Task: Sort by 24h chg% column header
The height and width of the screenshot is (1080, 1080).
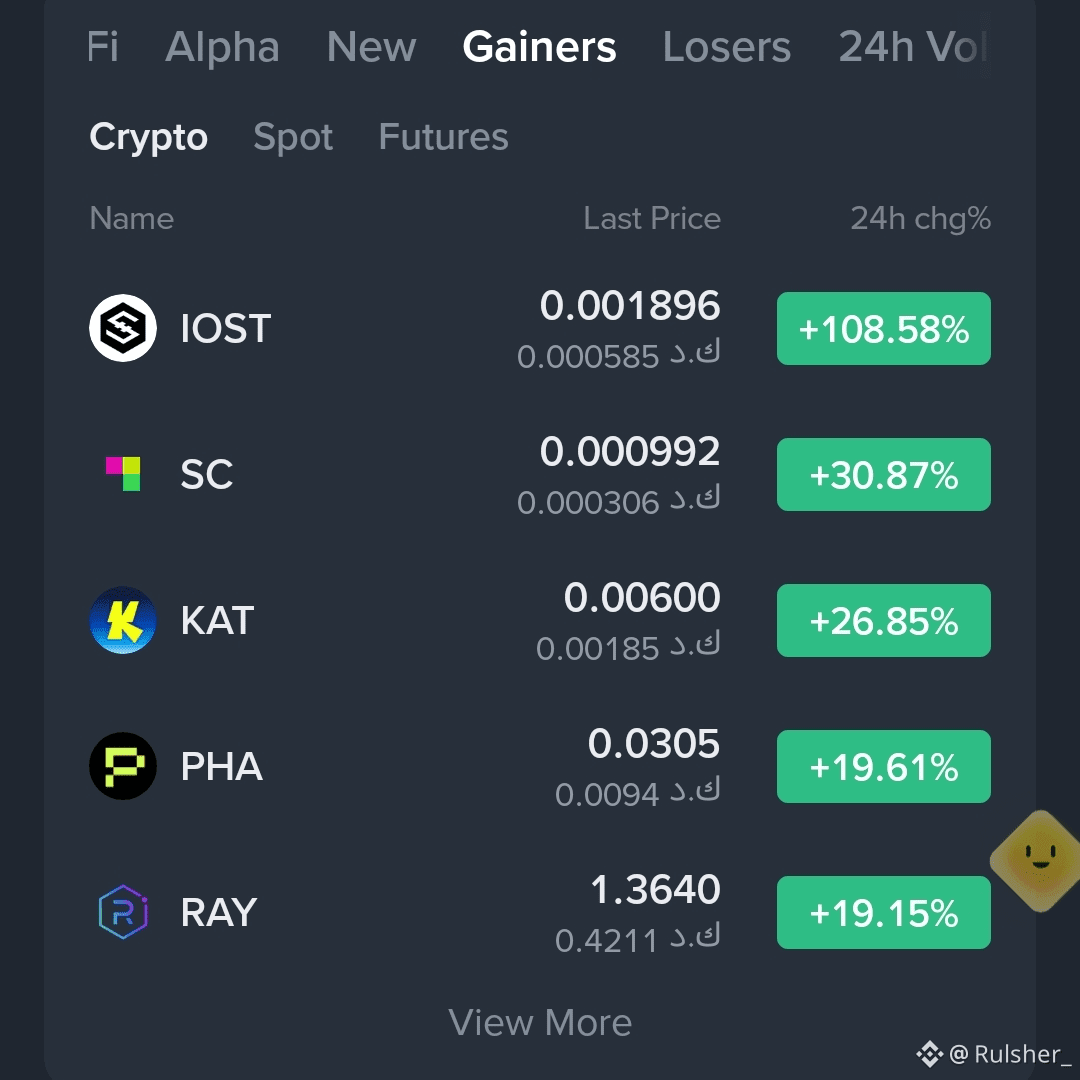Action: [x=921, y=218]
